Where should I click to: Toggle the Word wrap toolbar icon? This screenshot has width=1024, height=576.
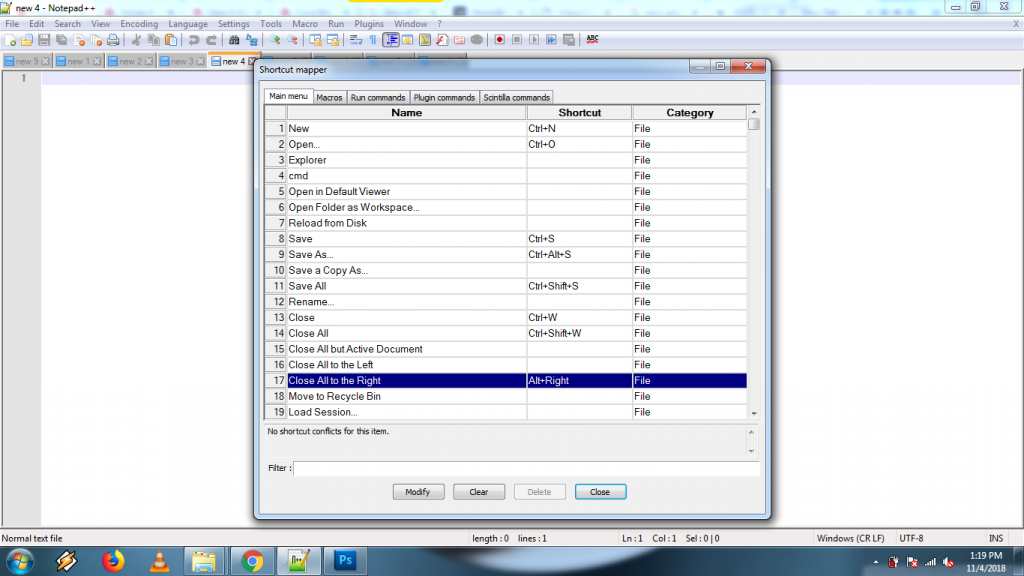coord(356,40)
